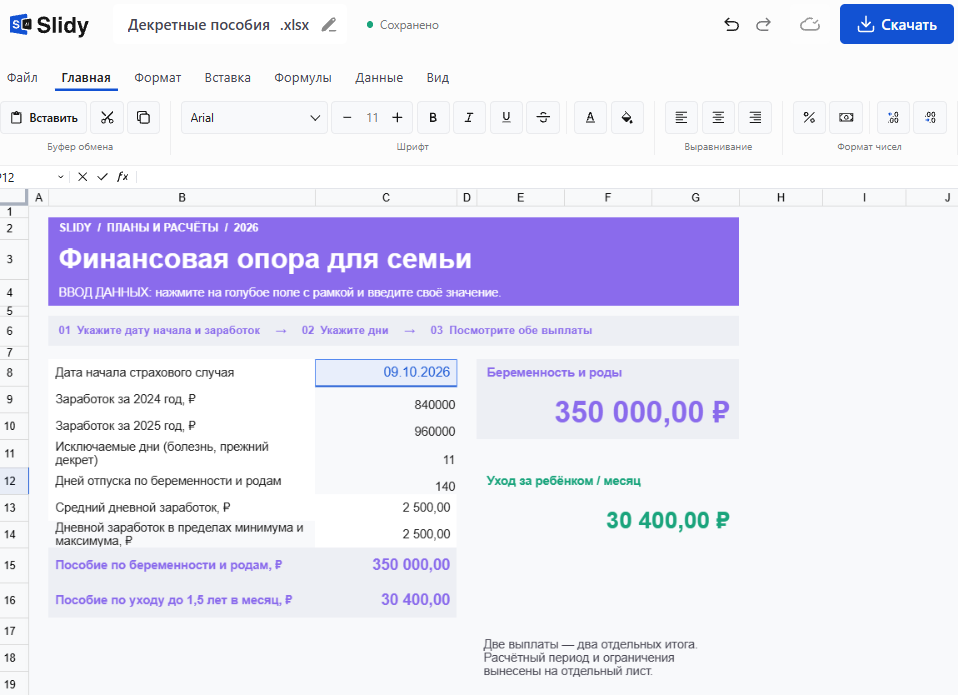Image resolution: width=958 pixels, height=695 pixels.
Task: Paste with the Вставить button
Action: (x=44, y=118)
